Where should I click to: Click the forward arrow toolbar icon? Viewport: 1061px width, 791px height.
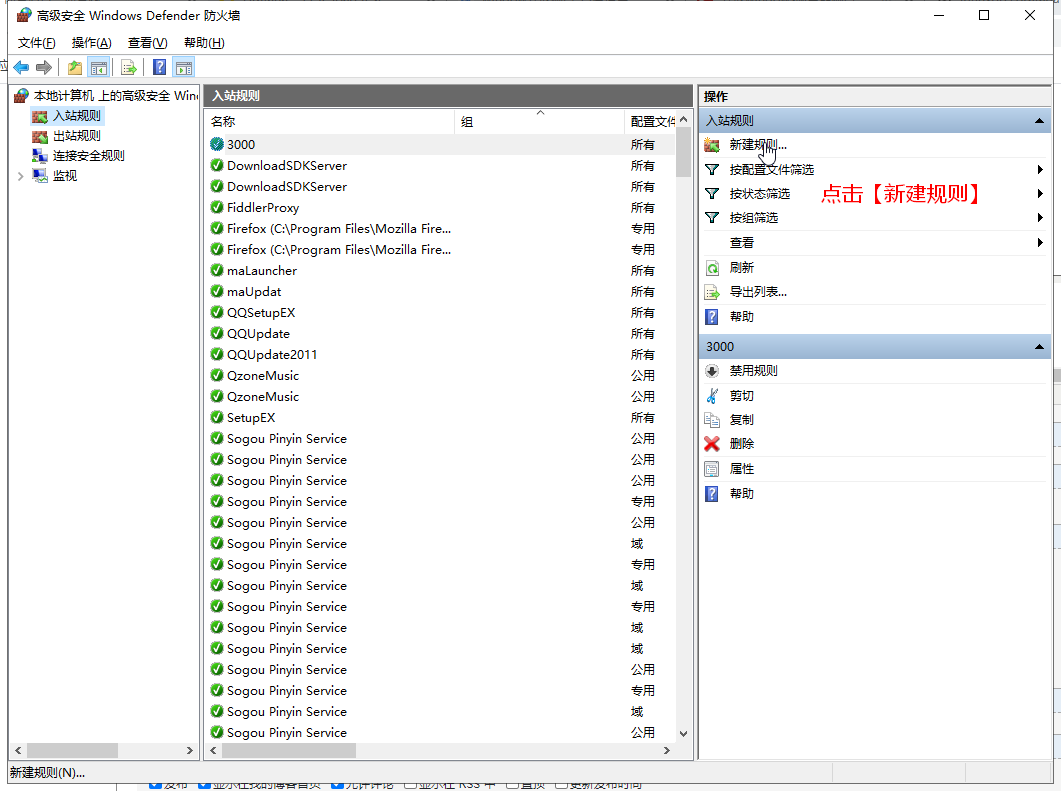[44, 68]
